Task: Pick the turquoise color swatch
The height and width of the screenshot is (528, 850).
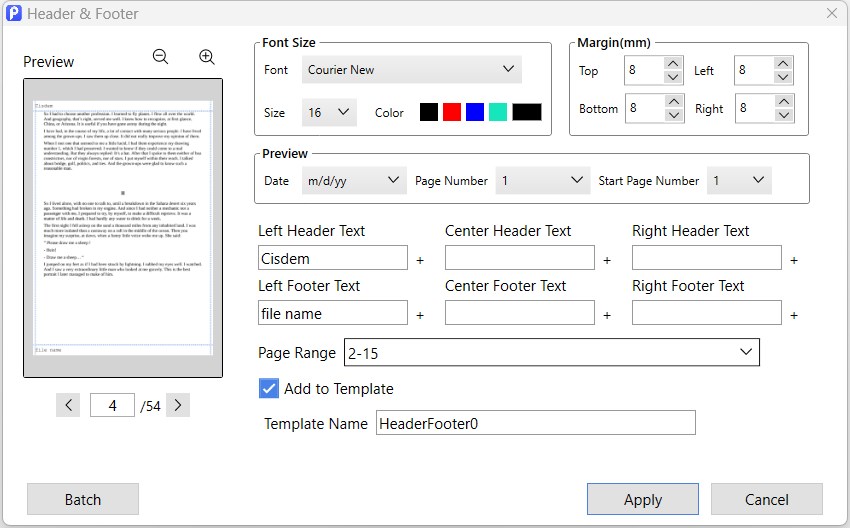Action: coord(498,112)
